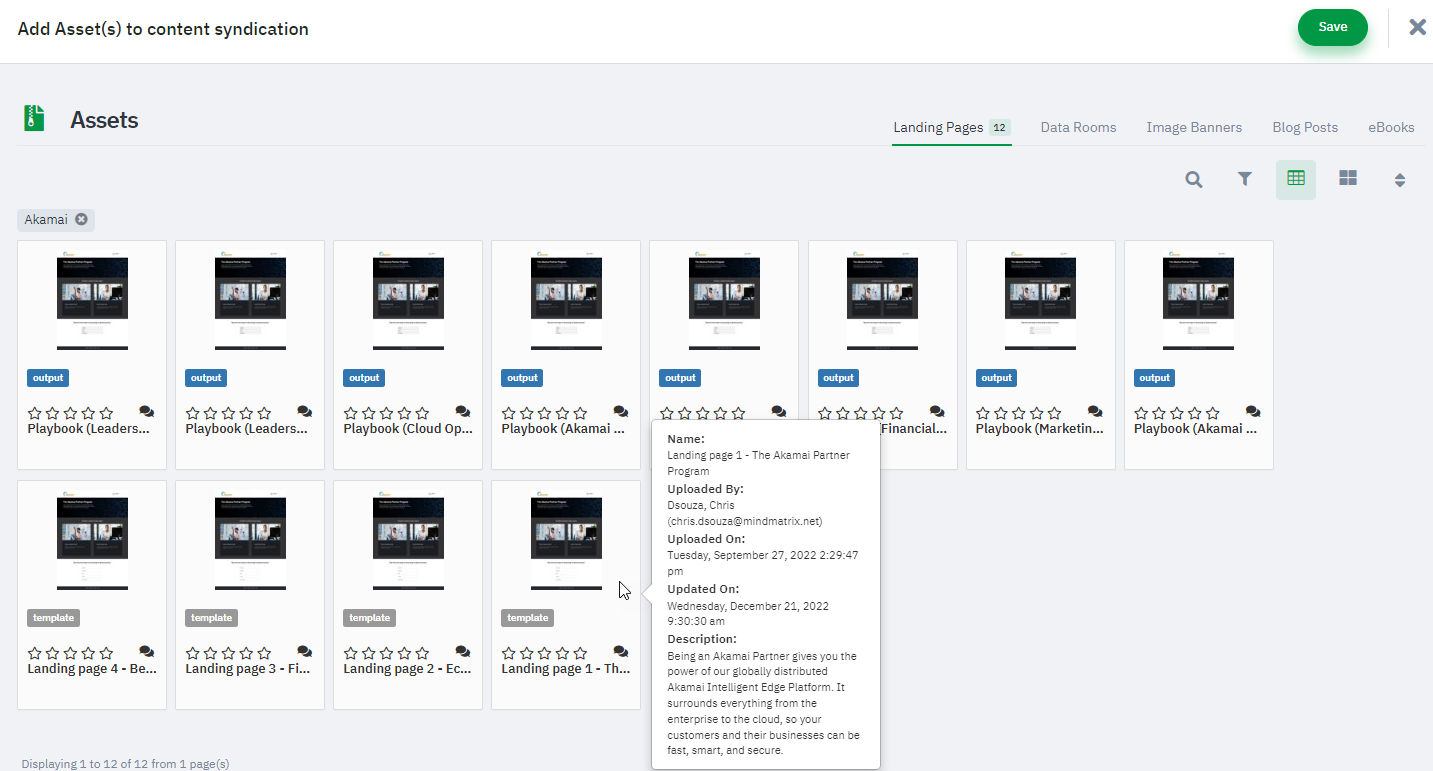Open comments on the Financial playbook card
Screen dimensions: 1433x771
[937, 412]
